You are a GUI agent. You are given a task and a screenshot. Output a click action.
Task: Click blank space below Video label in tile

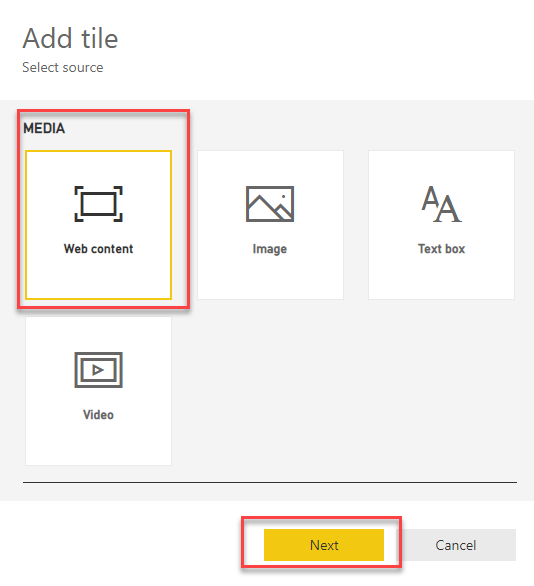click(x=98, y=444)
